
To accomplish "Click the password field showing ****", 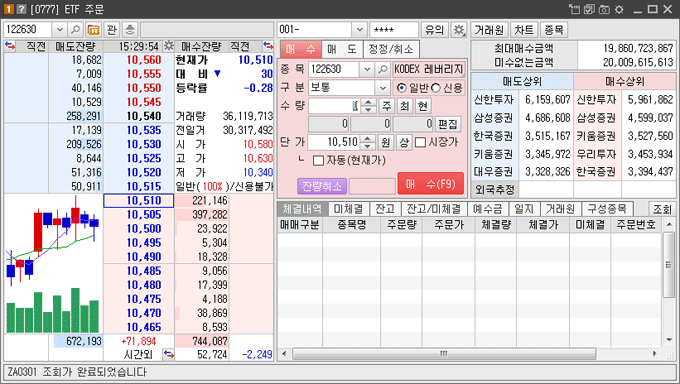I will 394,30.
